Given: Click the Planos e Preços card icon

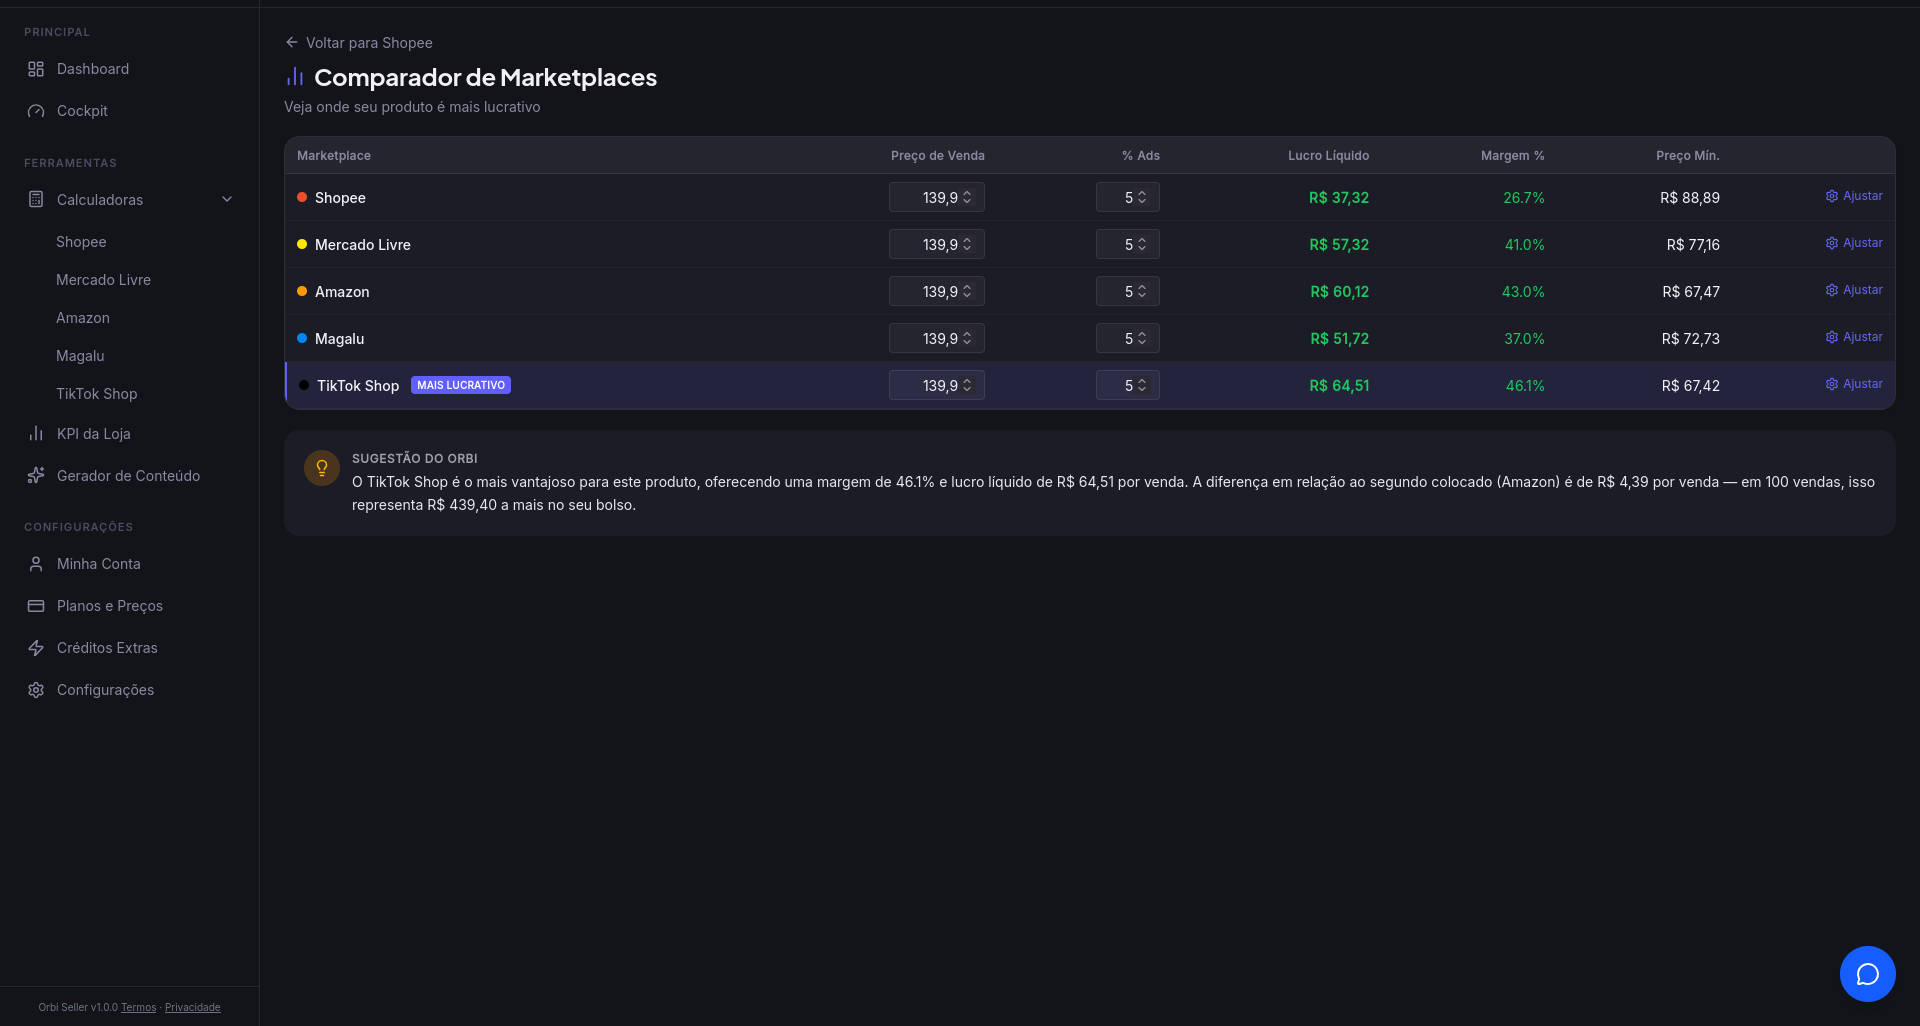Looking at the screenshot, I should [36, 606].
